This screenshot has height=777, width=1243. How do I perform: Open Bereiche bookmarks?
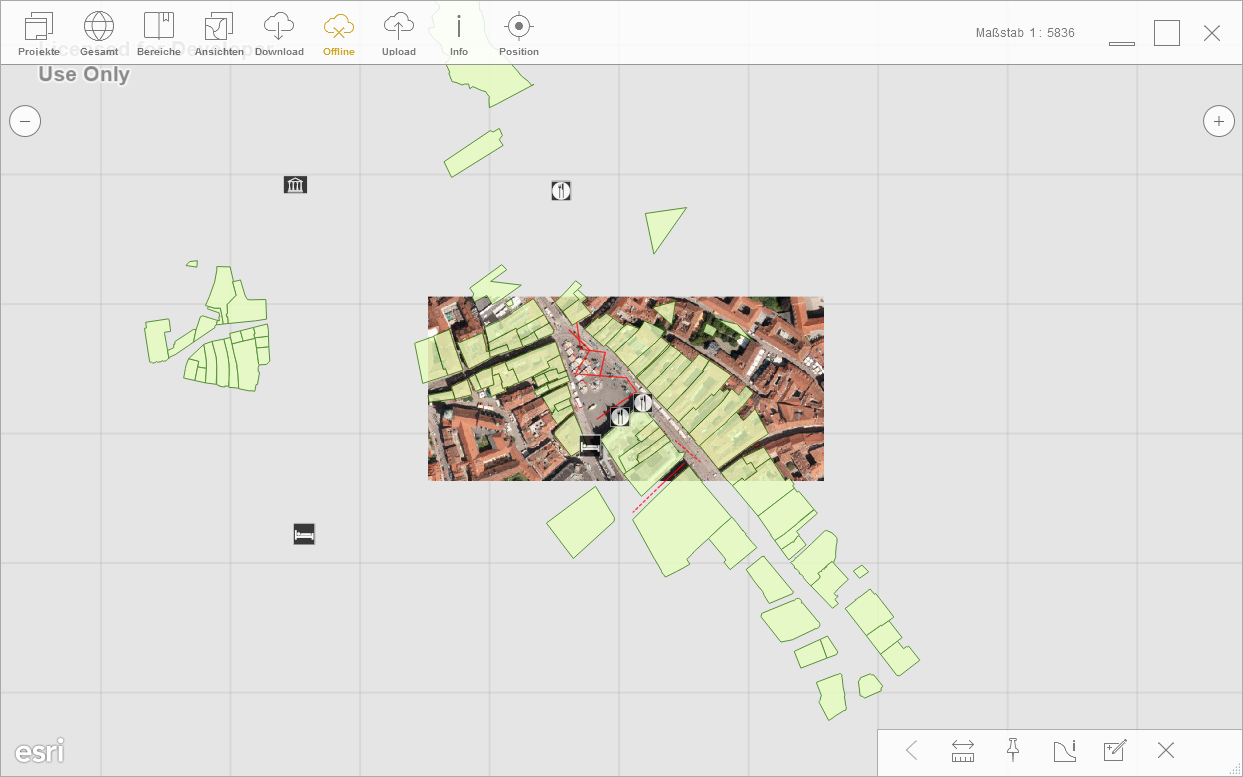159,33
